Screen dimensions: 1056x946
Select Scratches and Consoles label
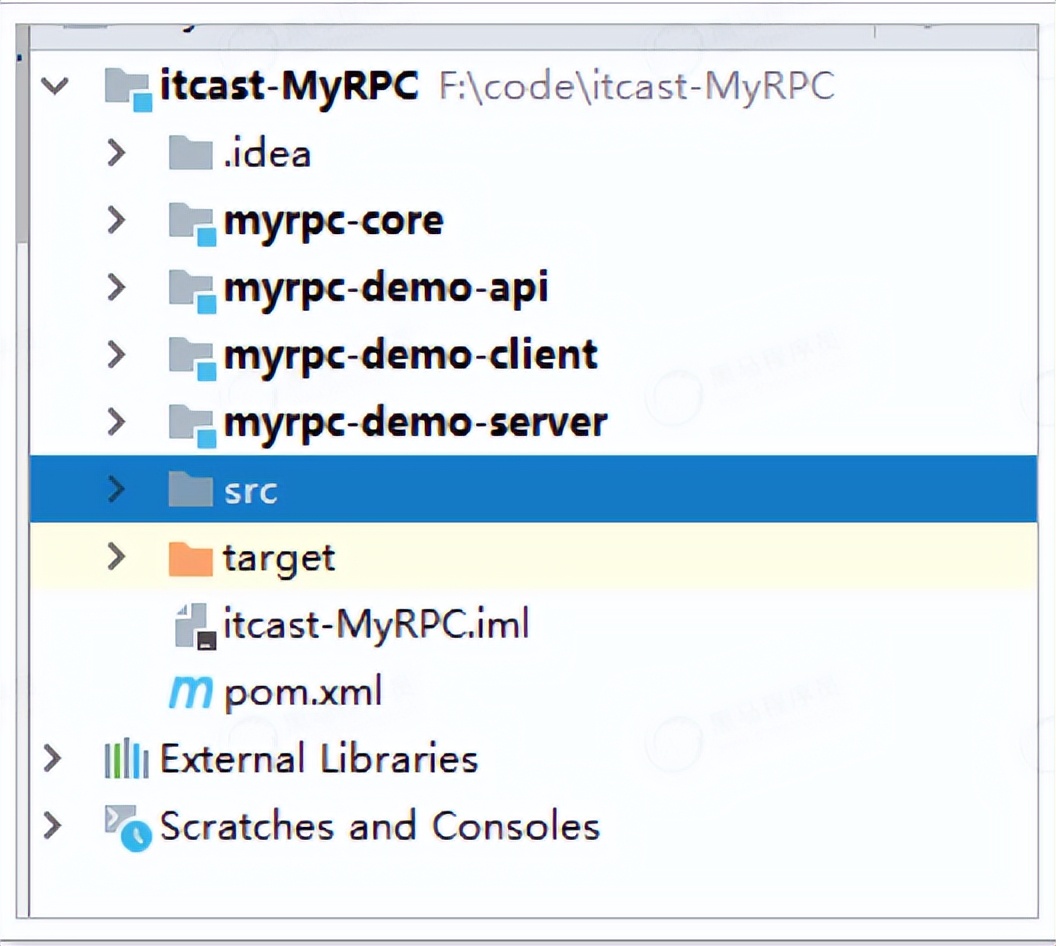380,826
